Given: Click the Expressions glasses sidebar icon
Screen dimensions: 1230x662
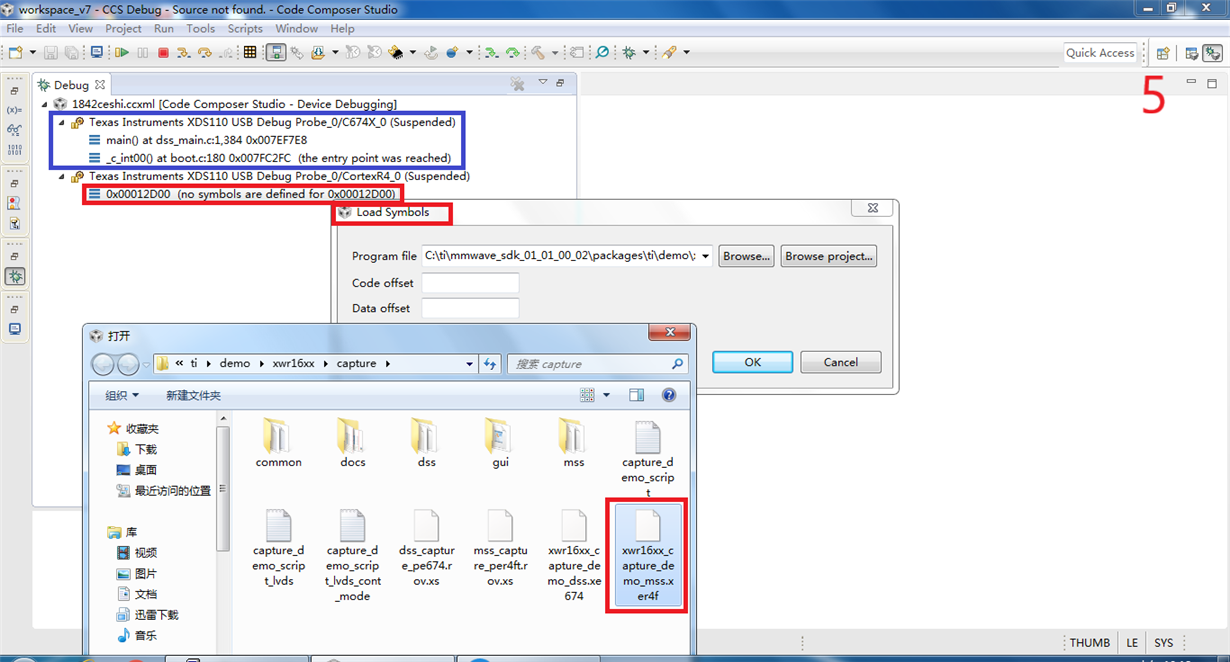Looking at the screenshot, I should tap(14, 130).
